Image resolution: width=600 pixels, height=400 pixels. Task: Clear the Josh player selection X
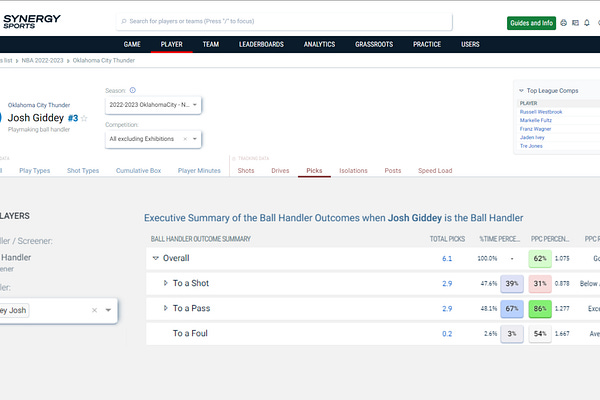point(95,310)
